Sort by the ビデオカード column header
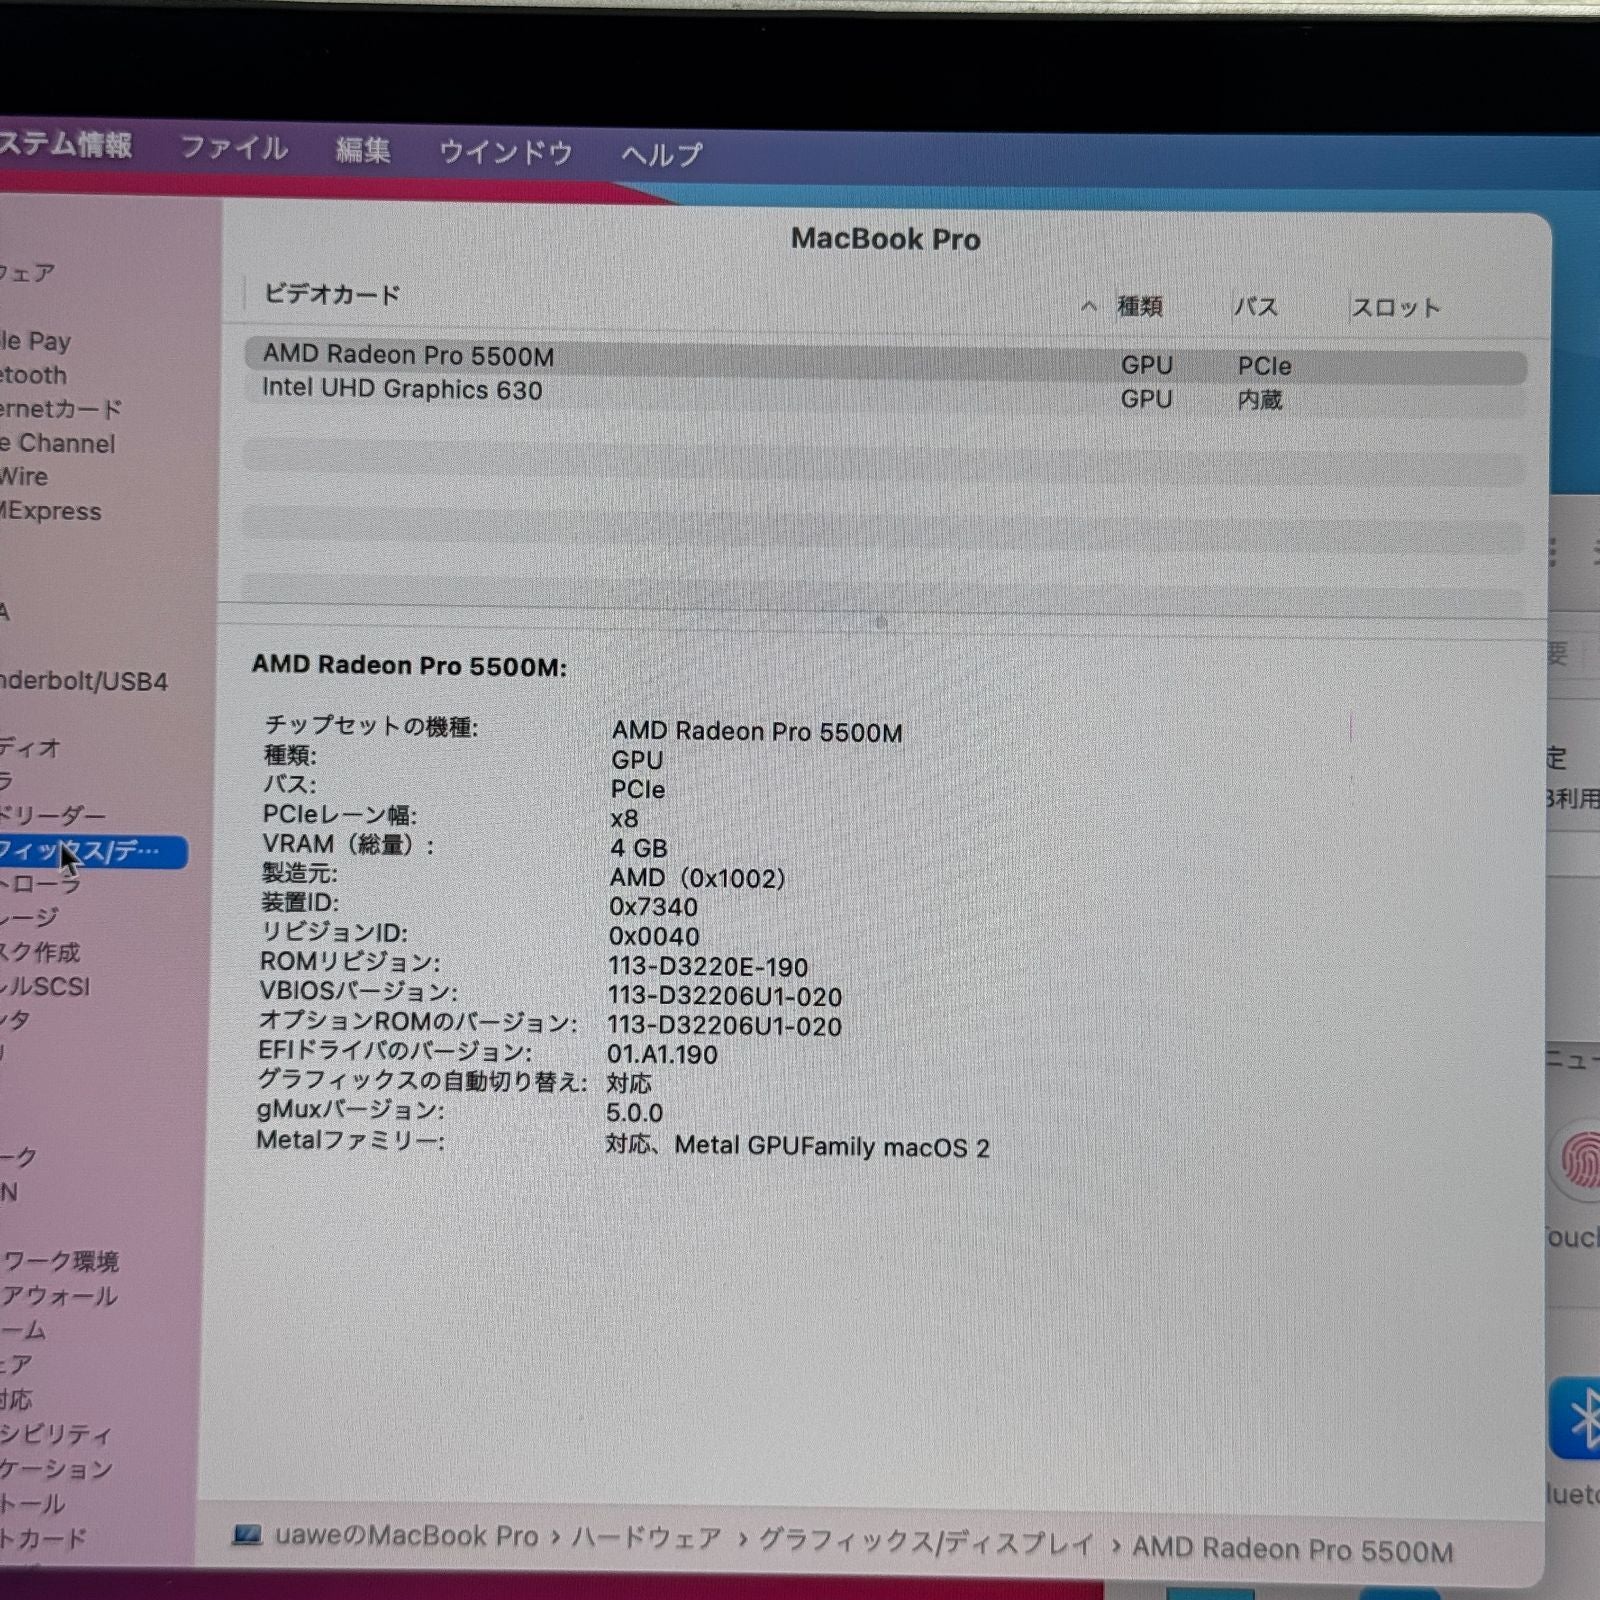 [332, 294]
